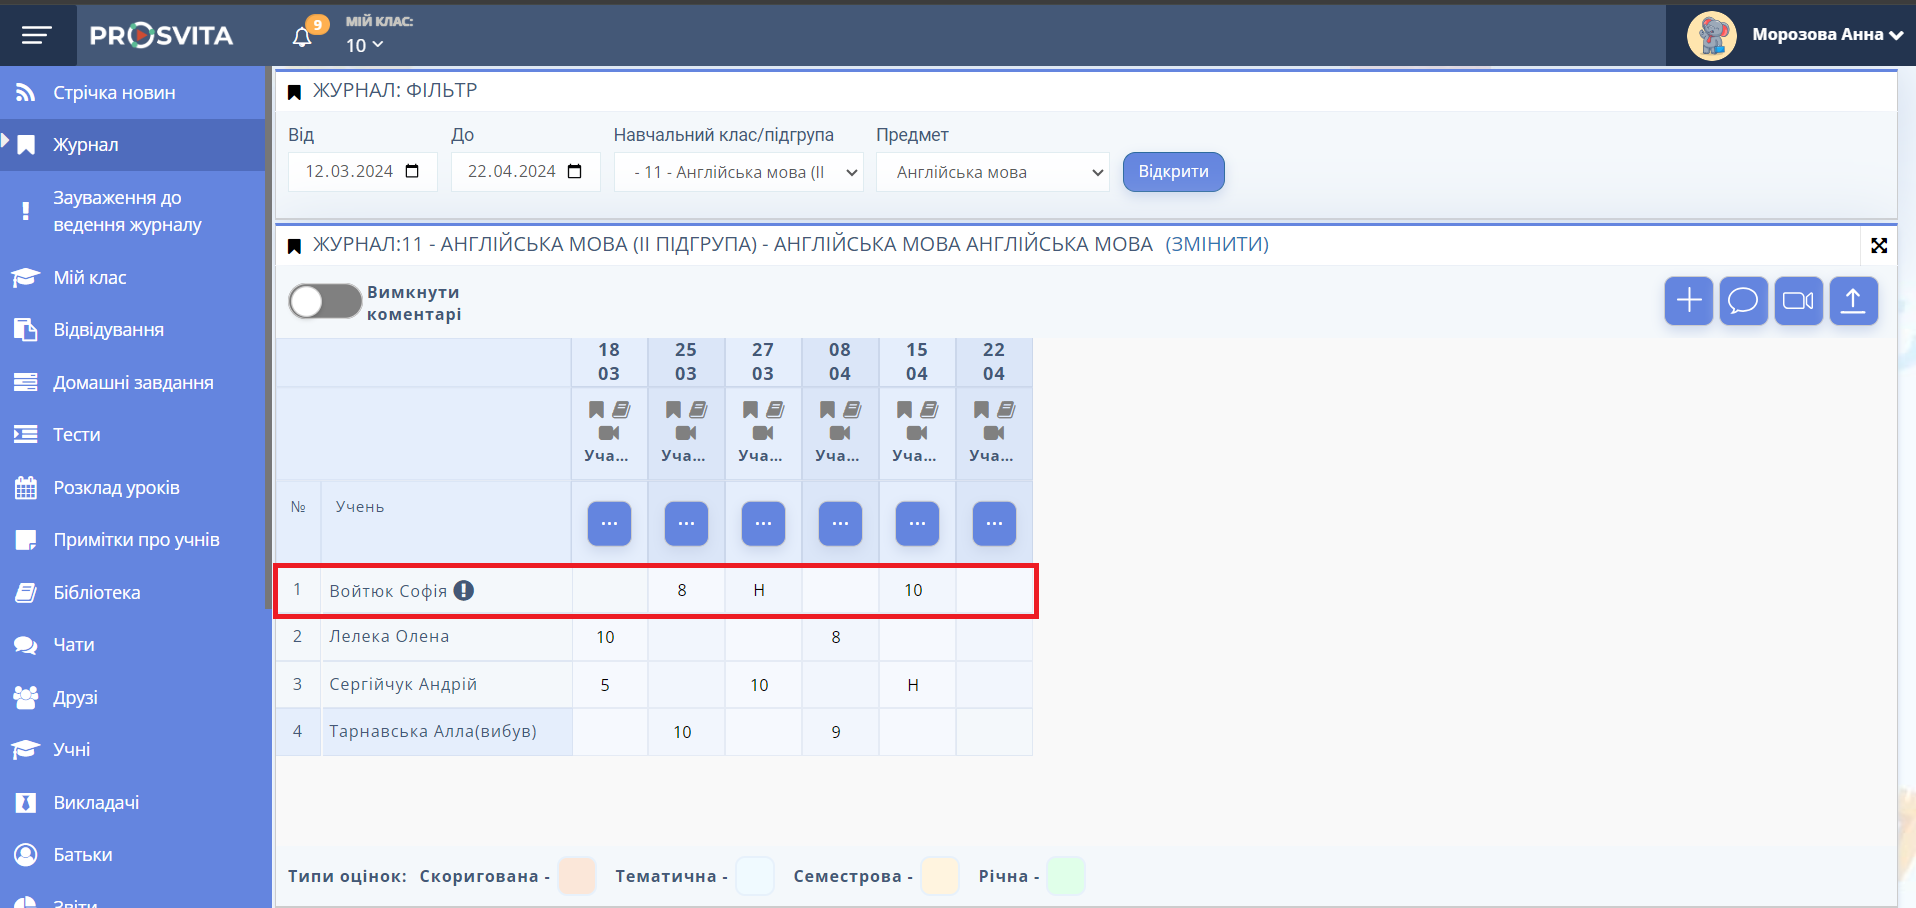
Task: Open the Предмет dropdown
Action: coord(992,172)
